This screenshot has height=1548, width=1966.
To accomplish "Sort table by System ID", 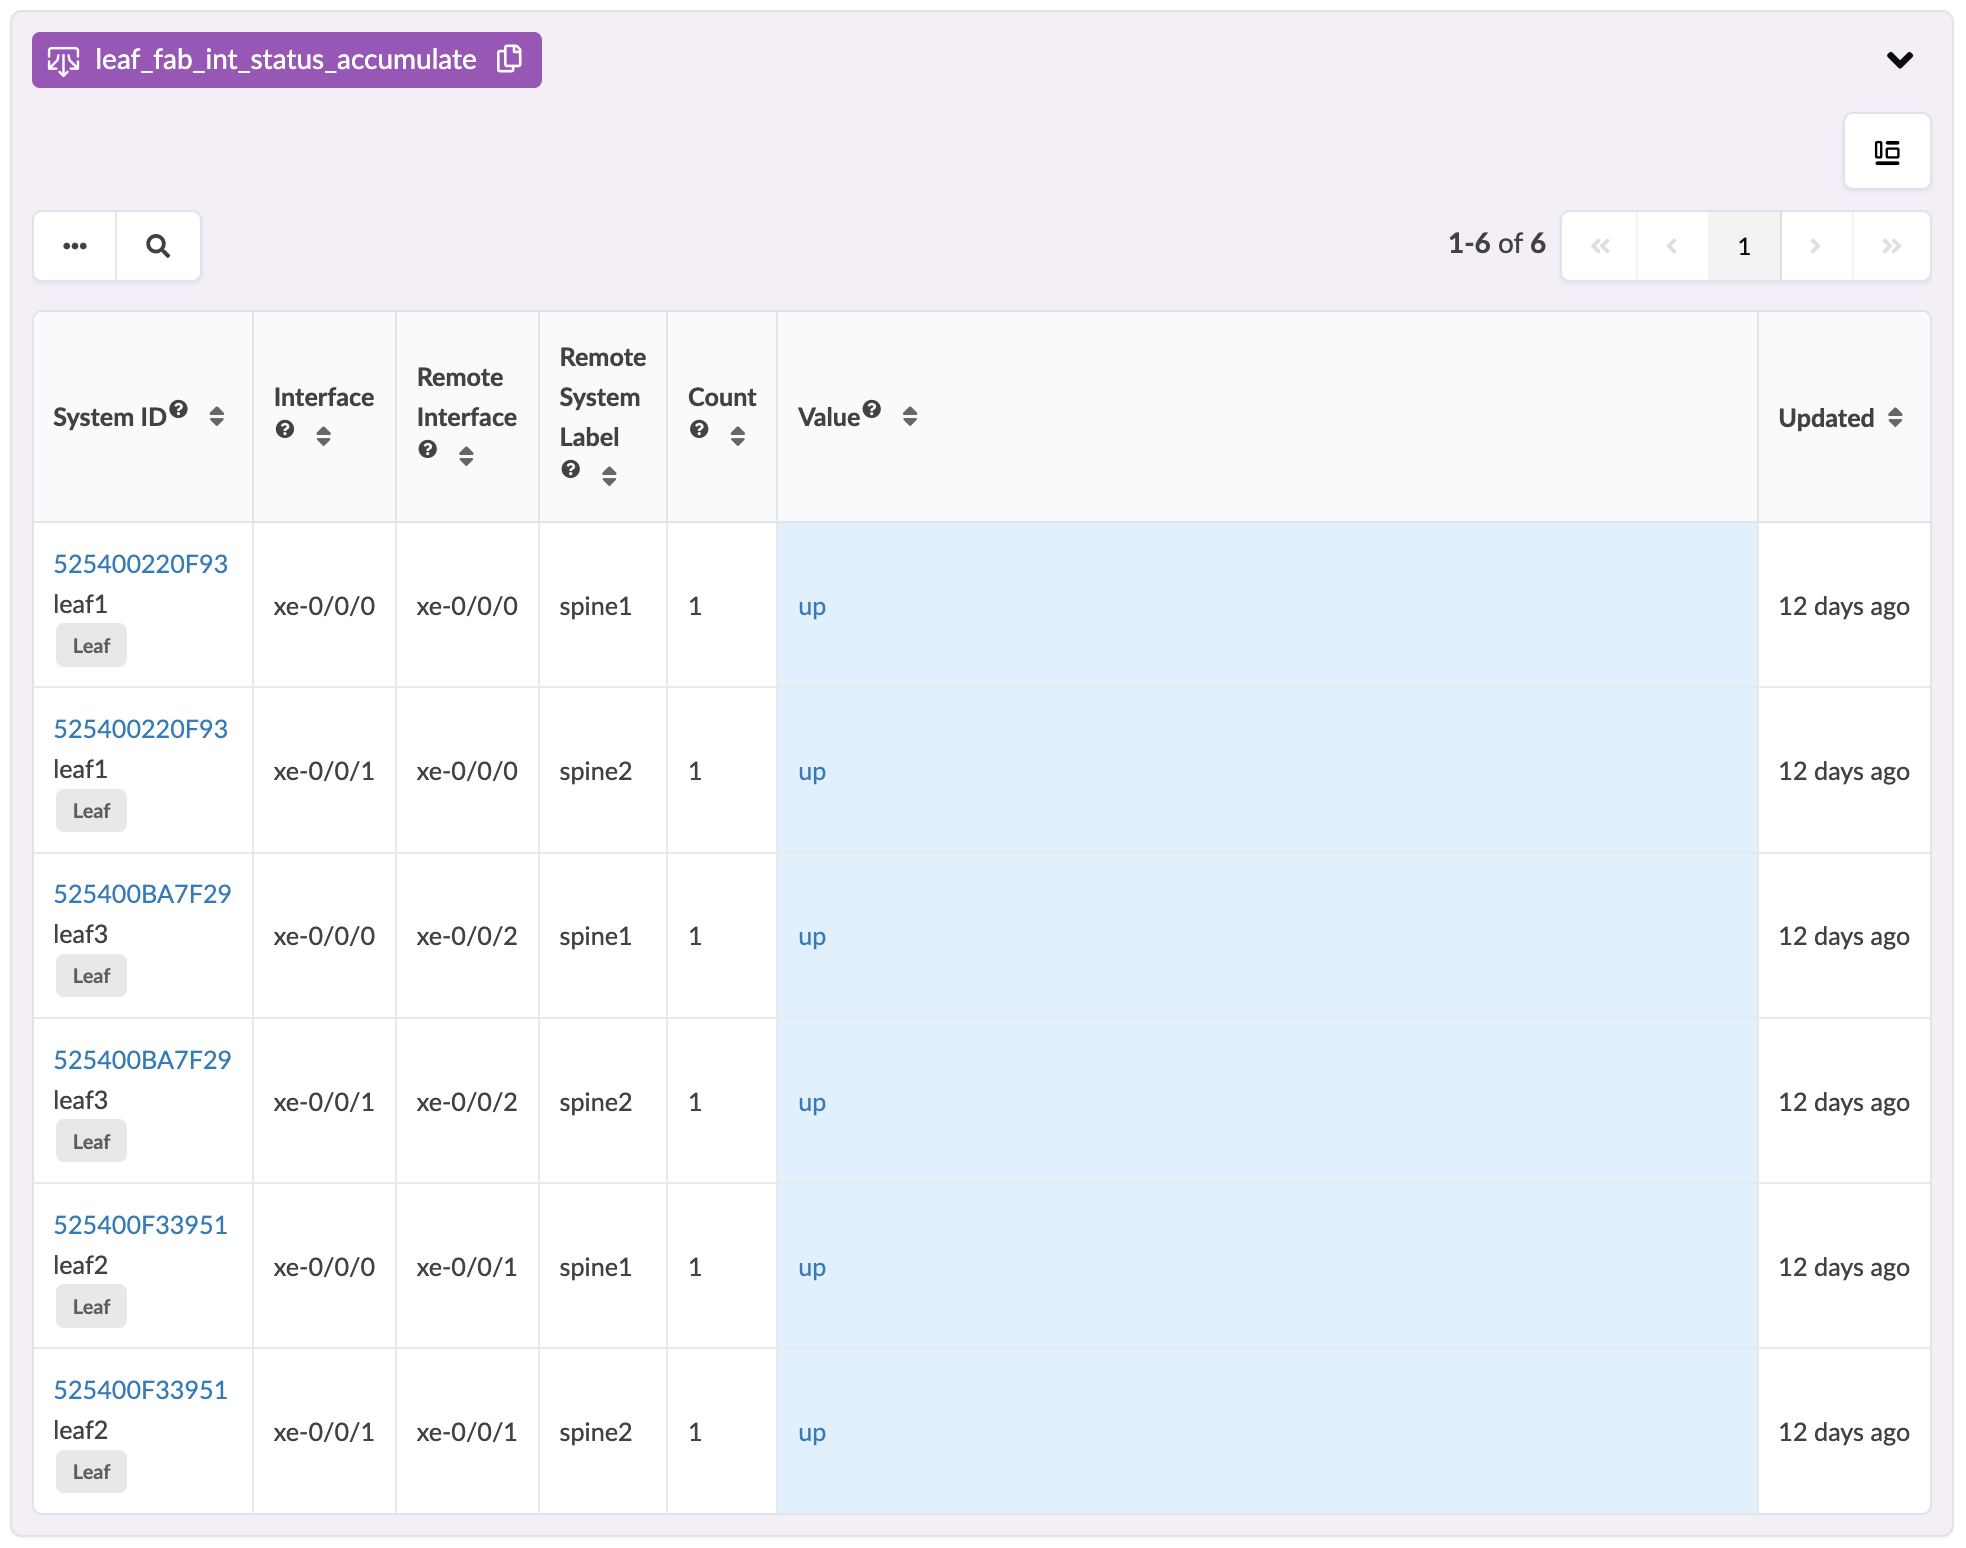I will 217,416.
